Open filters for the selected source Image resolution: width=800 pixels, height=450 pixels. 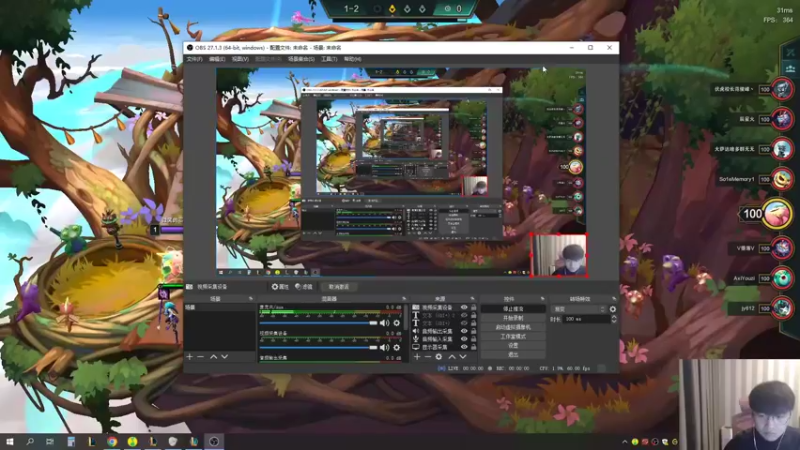[x=304, y=287]
